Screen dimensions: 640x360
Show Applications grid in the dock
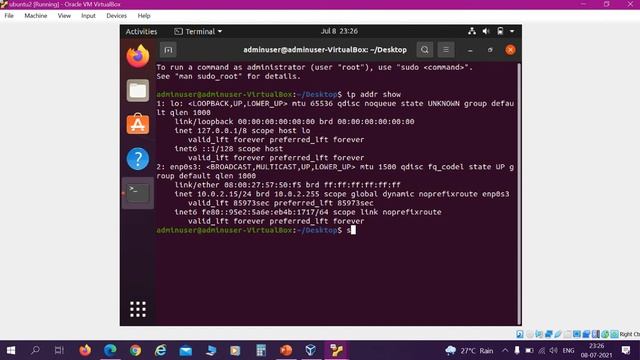138,309
